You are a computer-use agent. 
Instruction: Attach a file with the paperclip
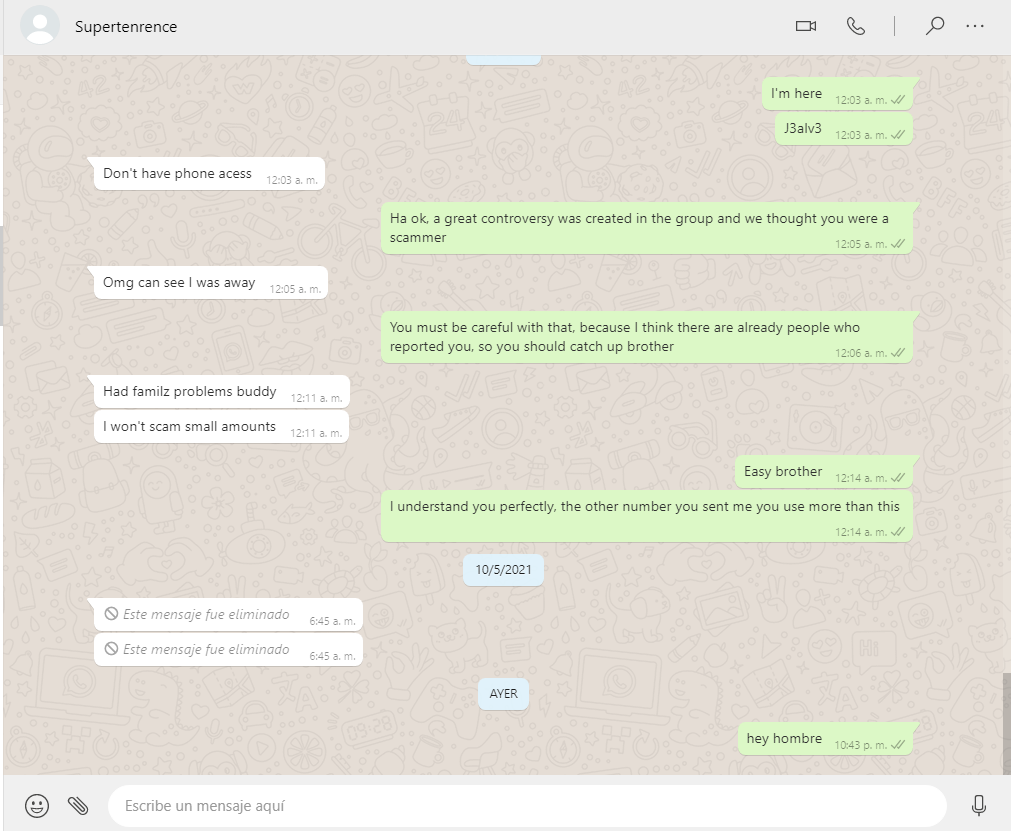[x=78, y=806]
